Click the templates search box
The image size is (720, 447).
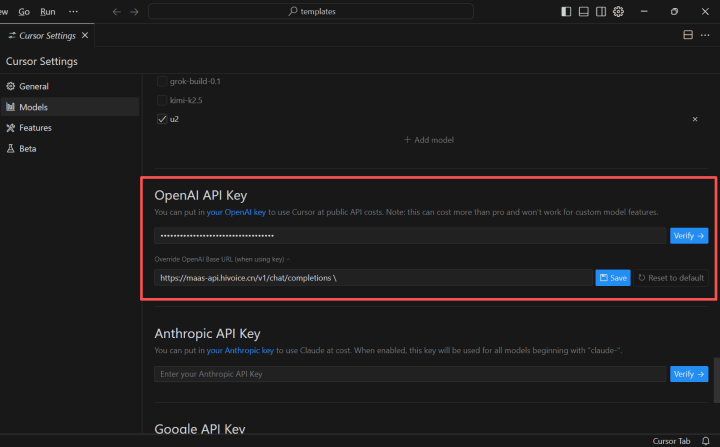[x=311, y=11]
